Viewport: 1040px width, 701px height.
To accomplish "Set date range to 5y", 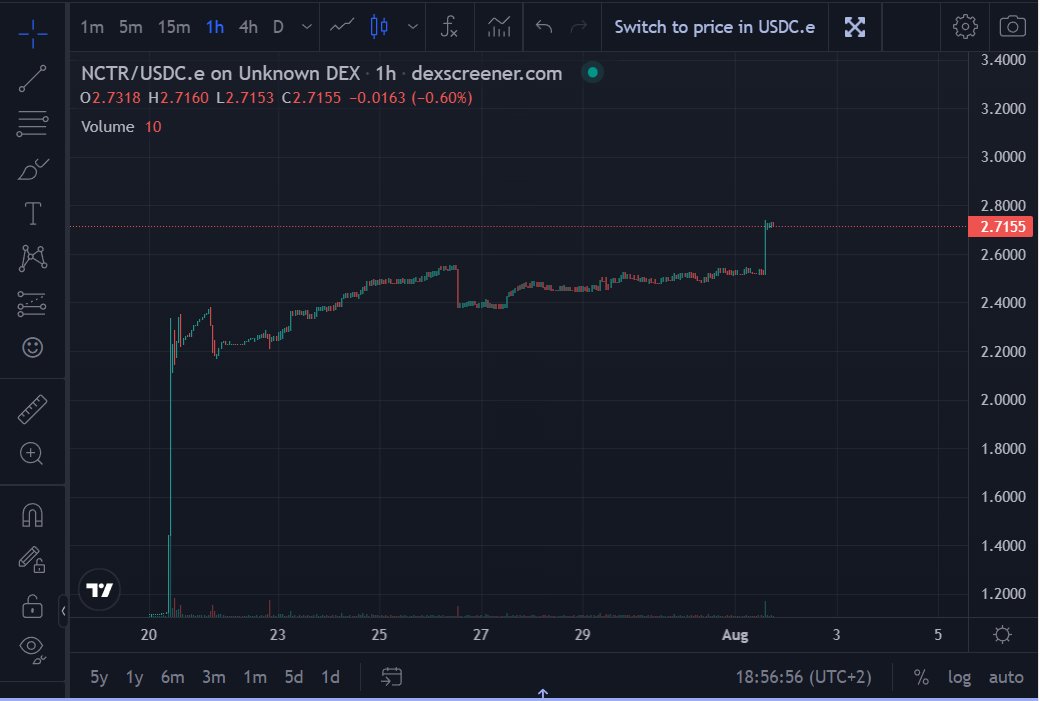I will (x=99, y=677).
